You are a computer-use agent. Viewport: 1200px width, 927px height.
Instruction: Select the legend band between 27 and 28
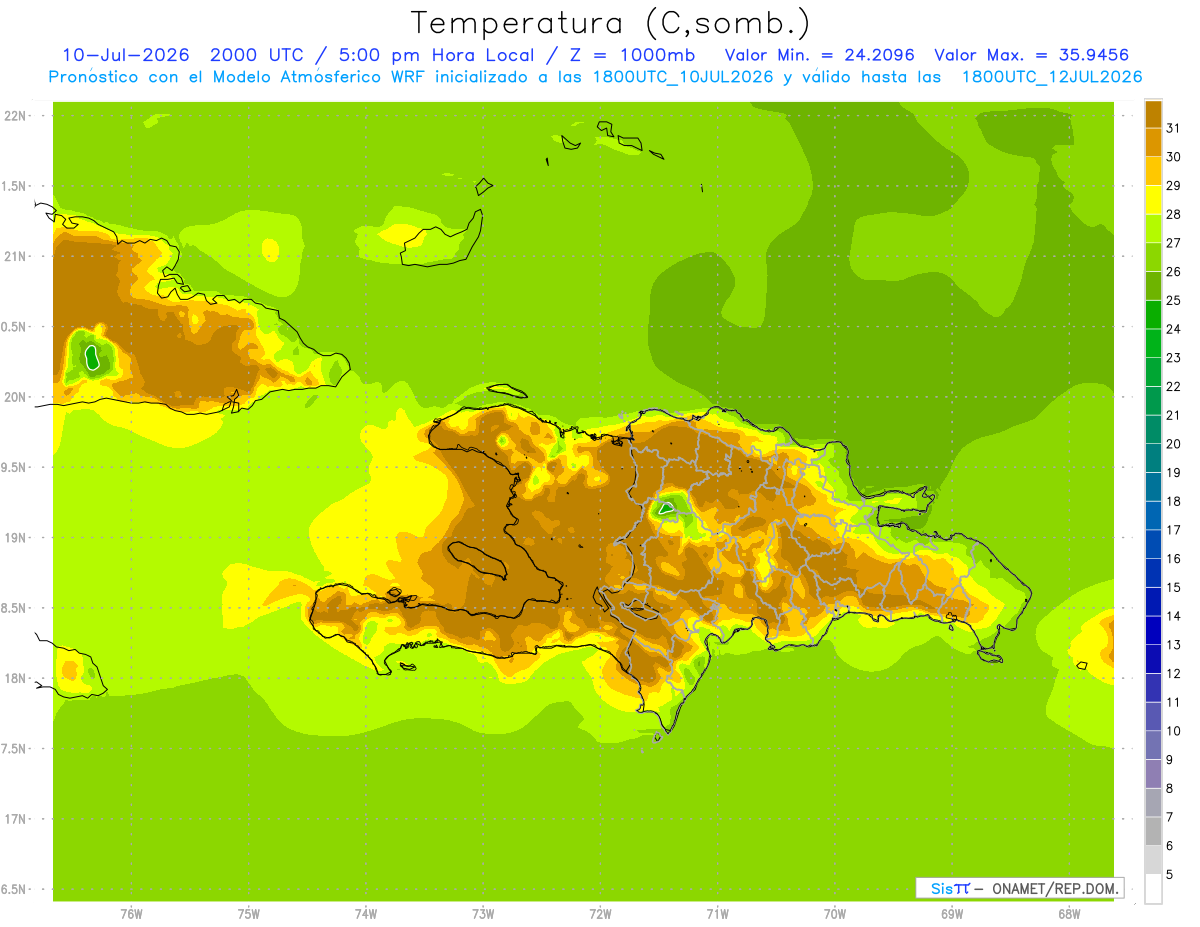pyautogui.click(x=1153, y=227)
